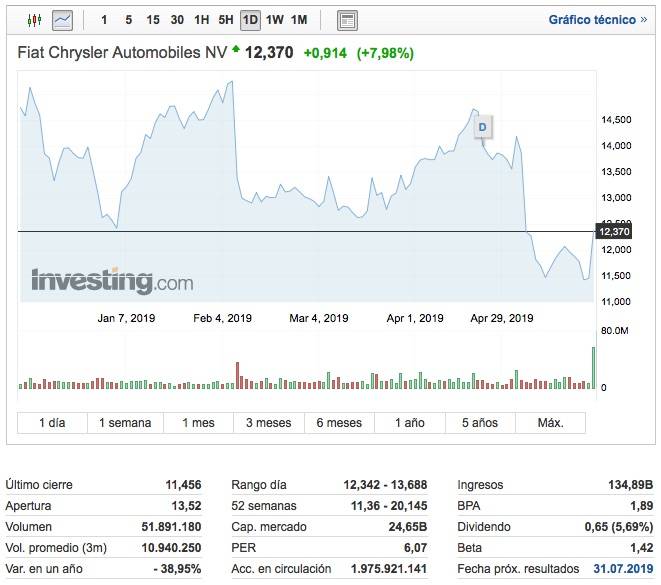This screenshot has height=585, width=661.
Task: Click the (+7,98%) percentage change
Action: pyautogui.click(x=385, y=53)
